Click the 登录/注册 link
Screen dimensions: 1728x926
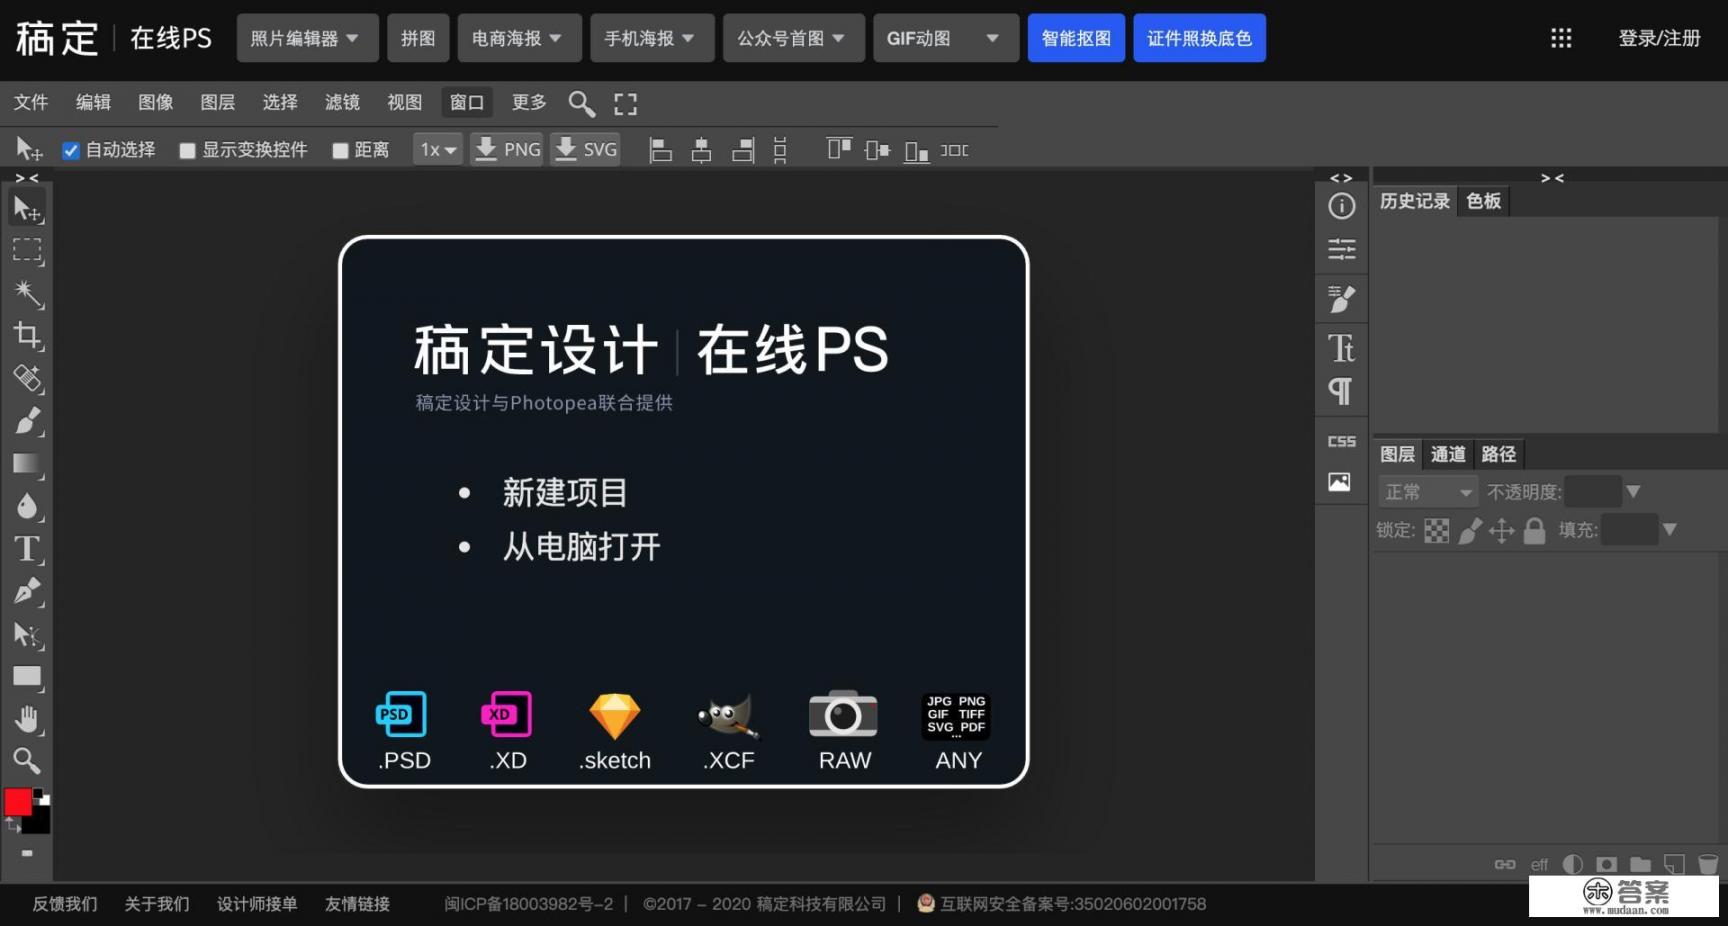(x=1659, y=38)
